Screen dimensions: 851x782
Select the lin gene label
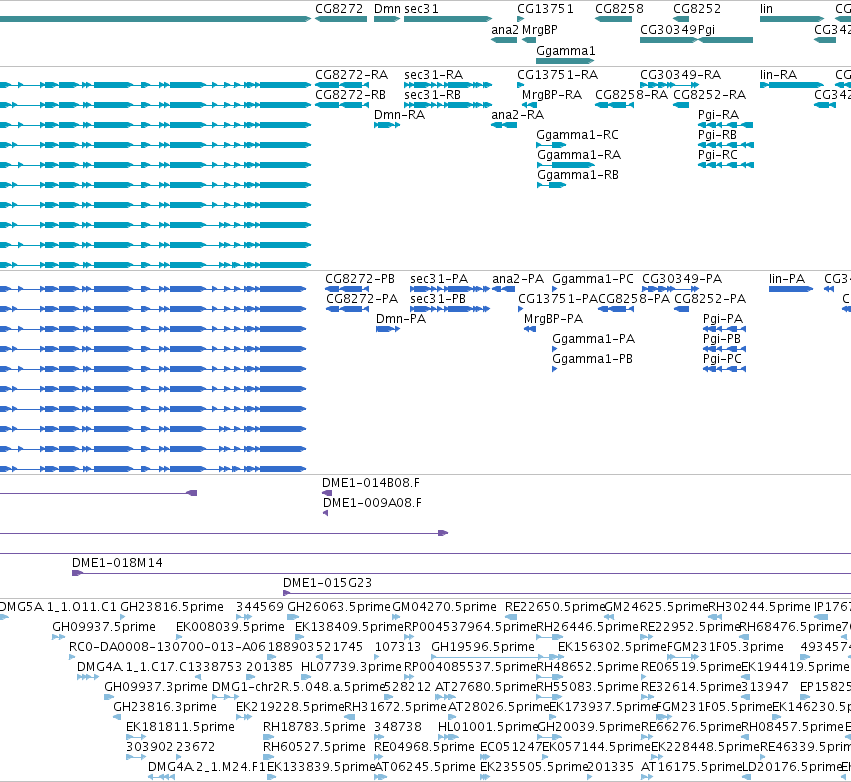point(766,9)
